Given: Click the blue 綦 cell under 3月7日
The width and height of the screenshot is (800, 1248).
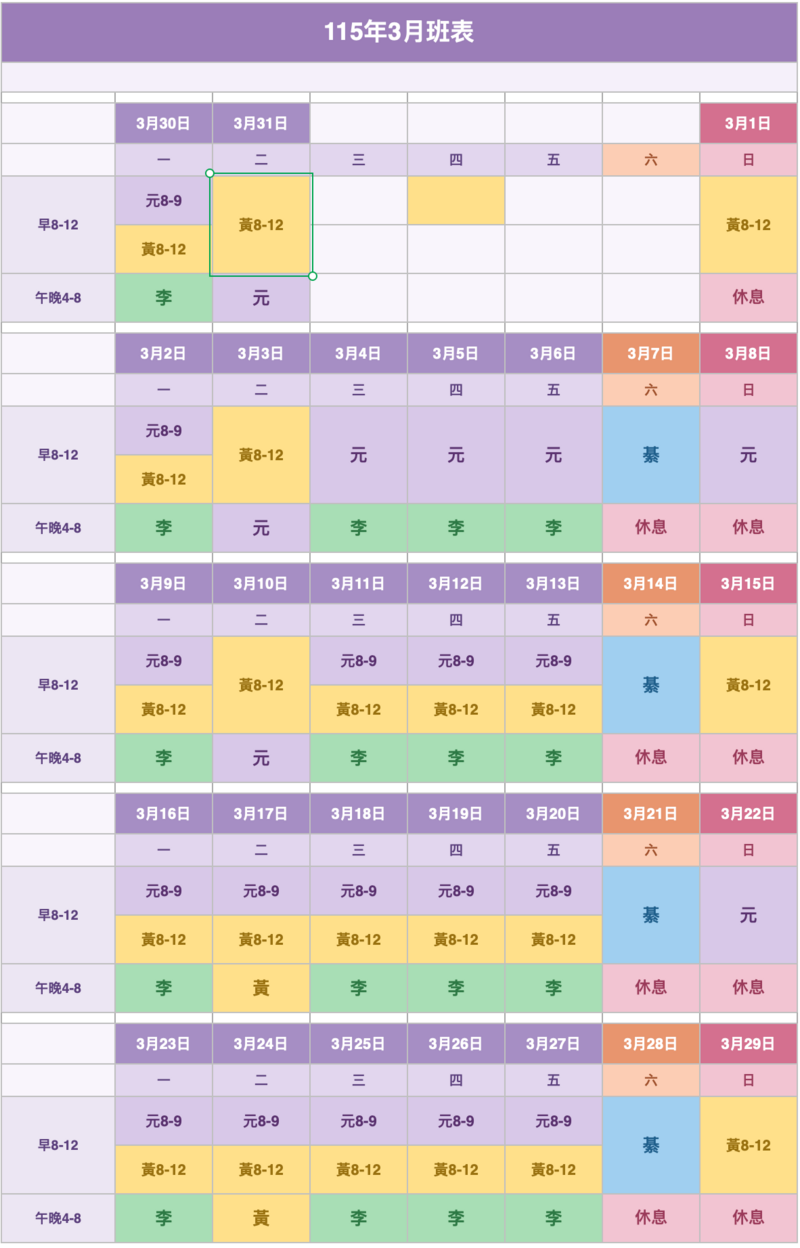Looking at the screenshot, I should pos(651,455).
